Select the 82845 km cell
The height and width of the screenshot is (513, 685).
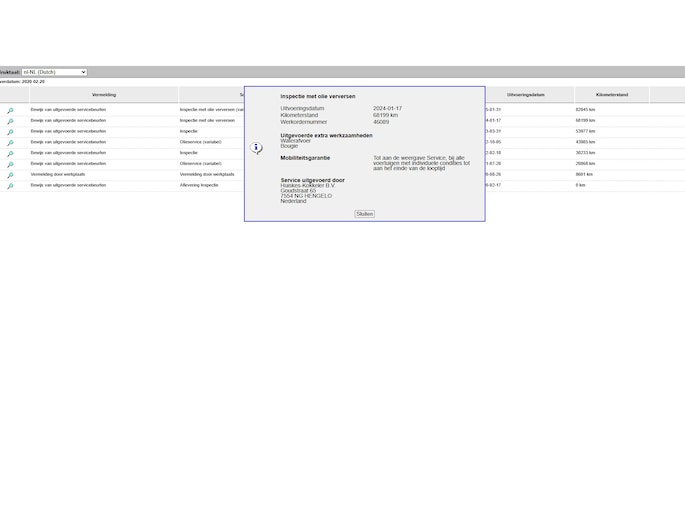pyautogui.click(x=586, y=110)
